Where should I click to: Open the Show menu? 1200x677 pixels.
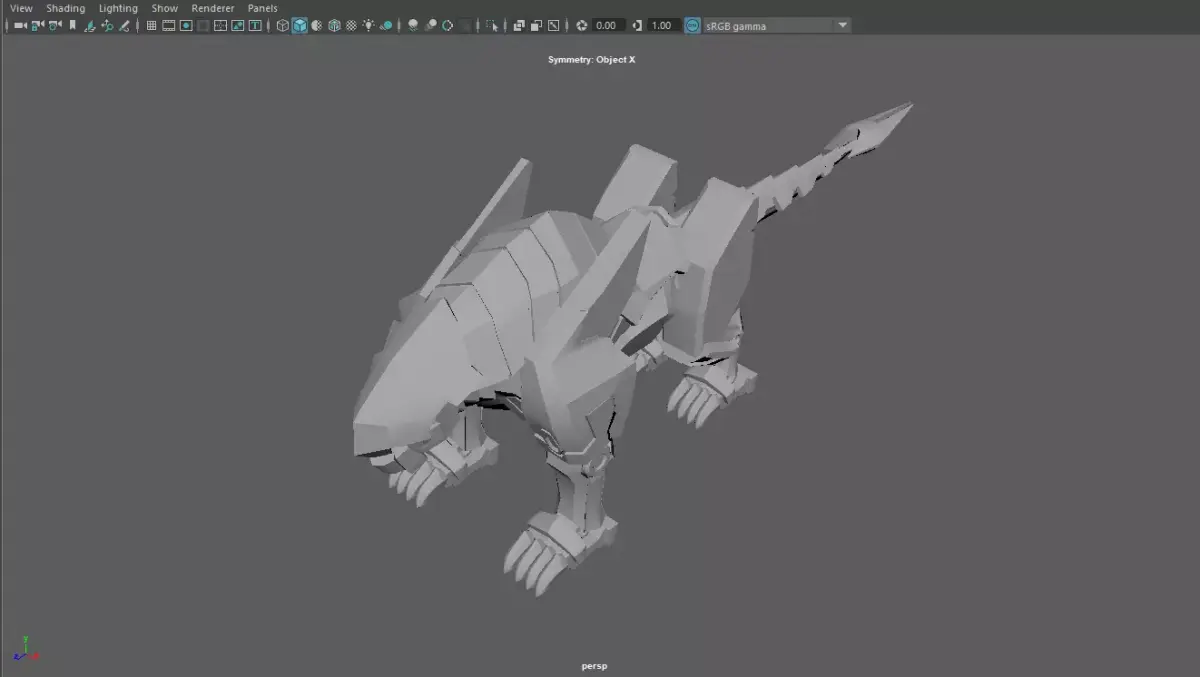(165, 8)
